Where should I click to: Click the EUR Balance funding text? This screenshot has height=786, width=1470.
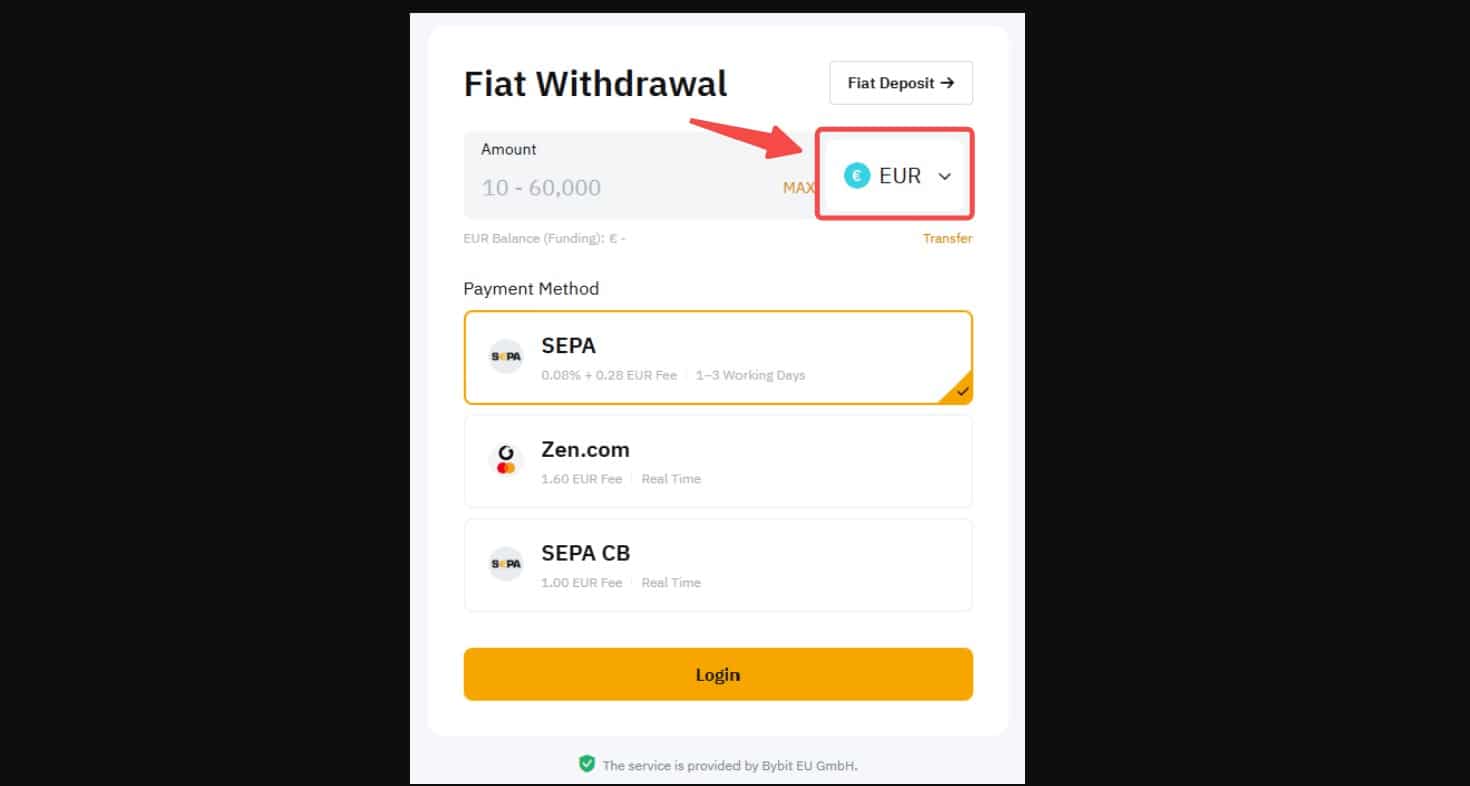pyautogui.click(x=545, y=239)
